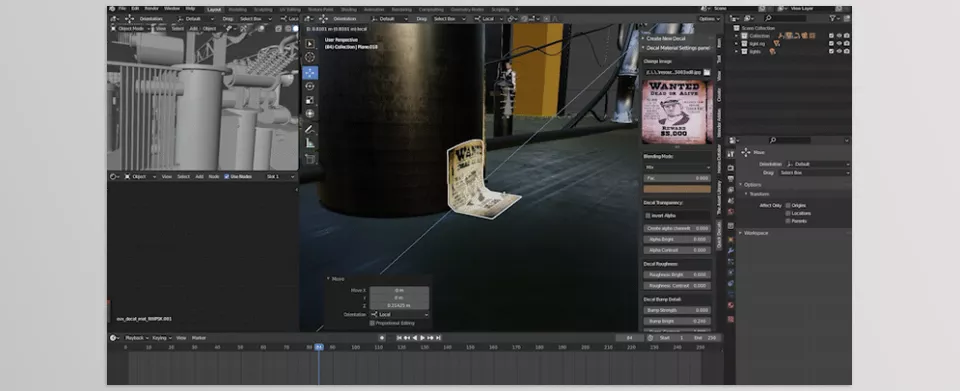This screenshot has width=960, height=391.
Task: Toggle Use Nodes checkbox
Action: [x=227, y=176]
